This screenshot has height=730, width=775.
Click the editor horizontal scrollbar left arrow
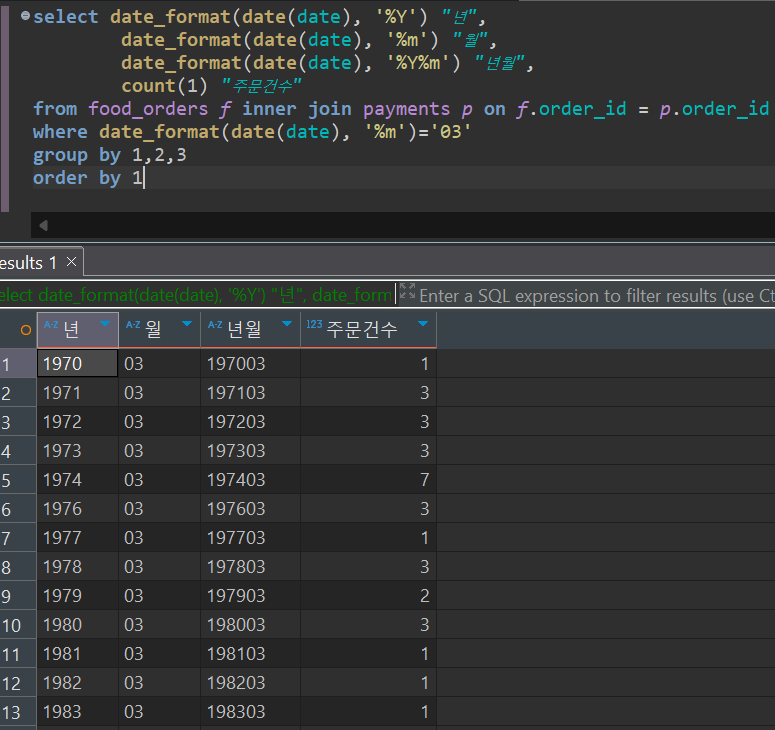coord(43,225)
